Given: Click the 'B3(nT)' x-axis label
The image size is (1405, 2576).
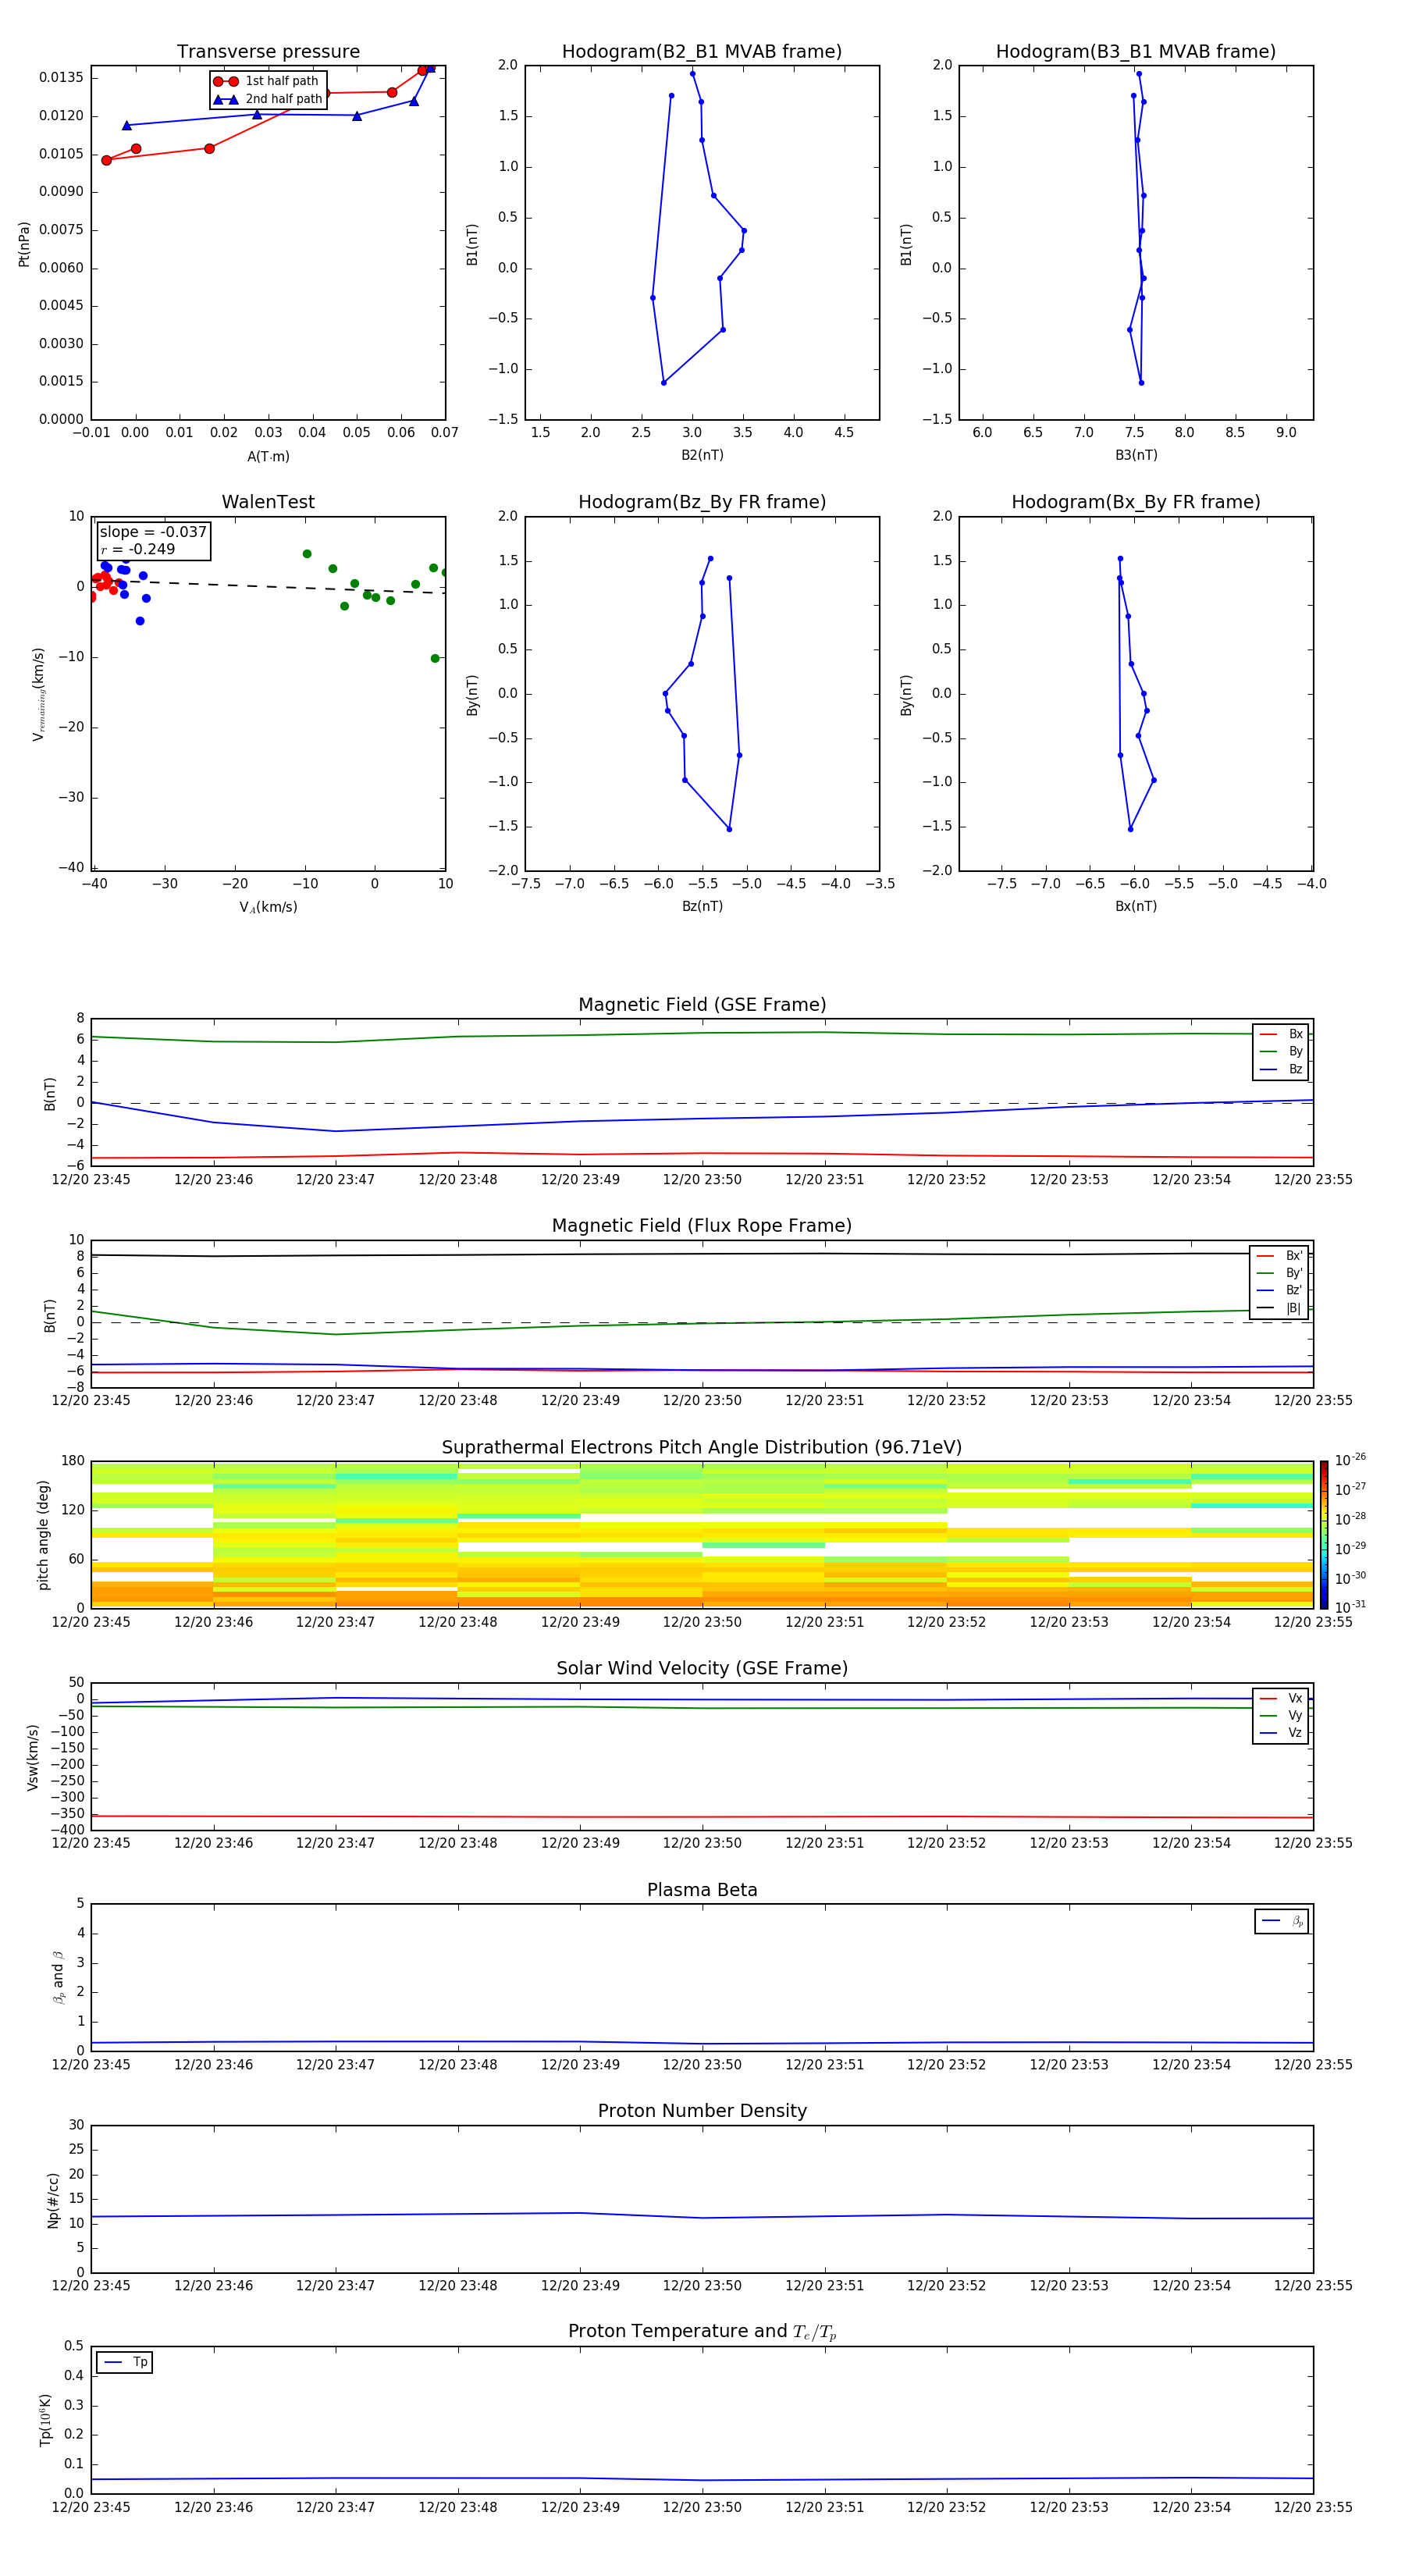Looking at the screenshot, I should (x=1136, y=455).
